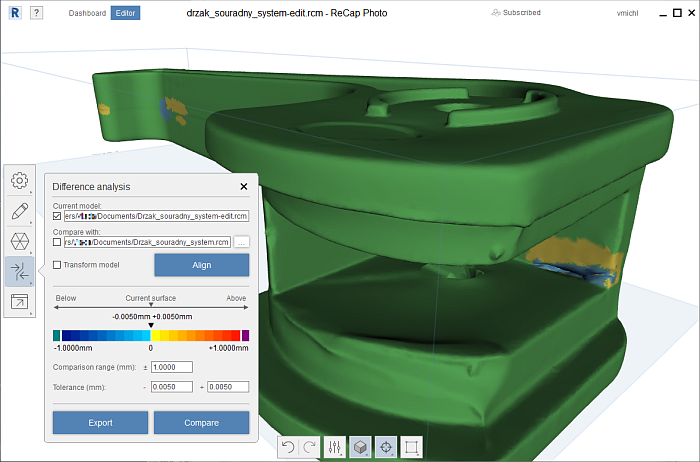The height and width of the screenshot is (462, 700).
Task: Undo the last action
Action: pyautogui.click(x=288, y=446)
